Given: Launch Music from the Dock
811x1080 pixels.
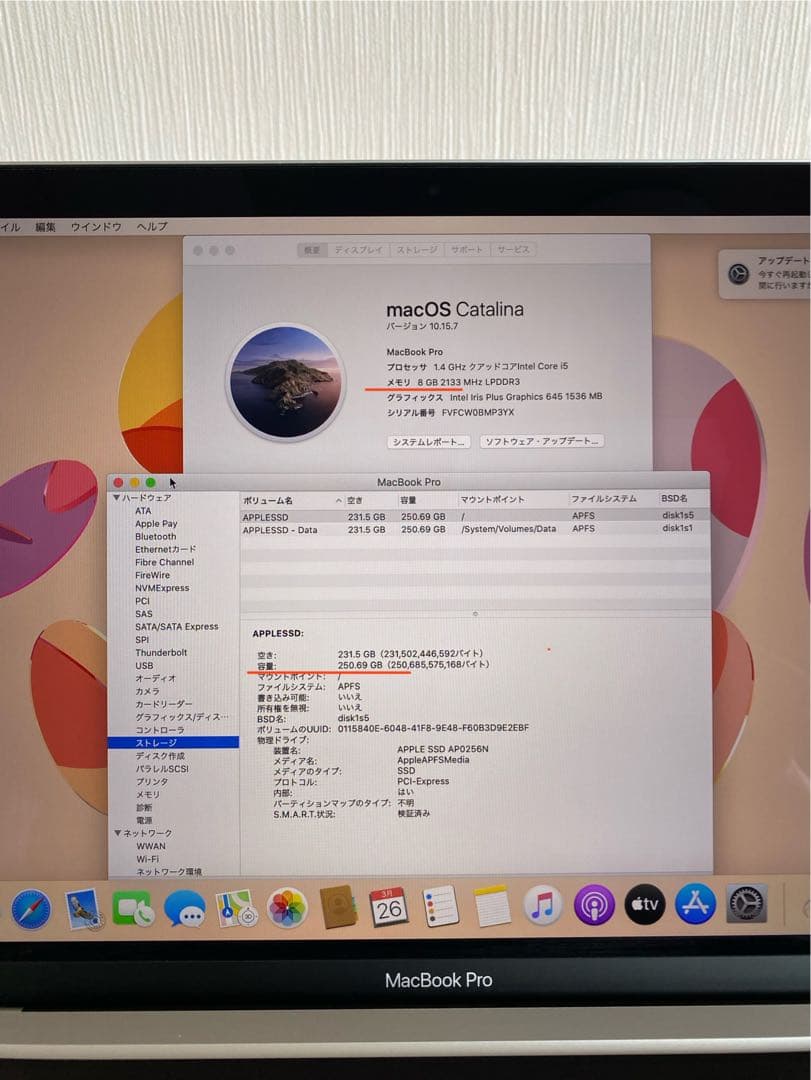Looking at the screenshot, I should [x=543, y=905].
